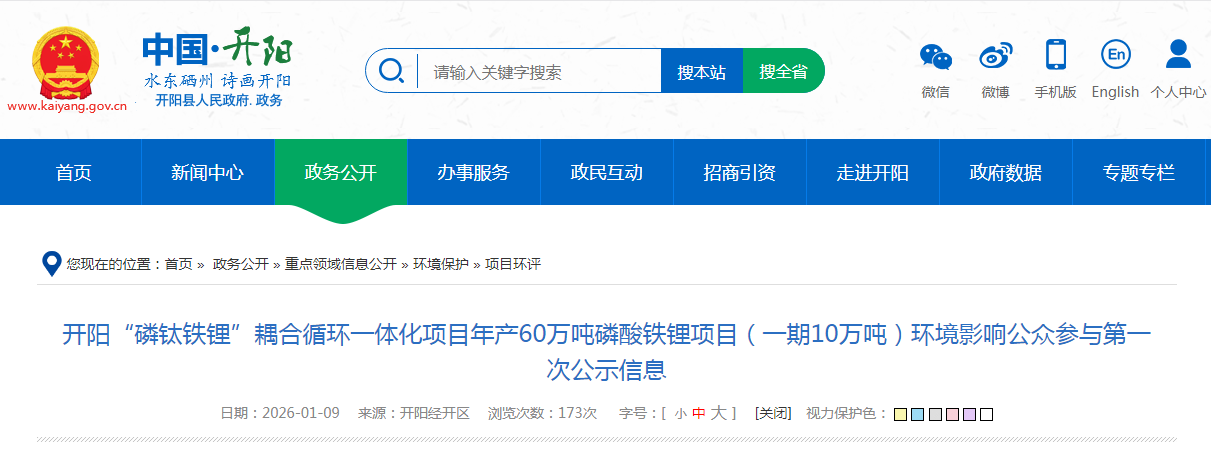Viewport: 1211px width, 451px height.
Task: Click the location pin breadcrumb icon
Action: [51, 264]
